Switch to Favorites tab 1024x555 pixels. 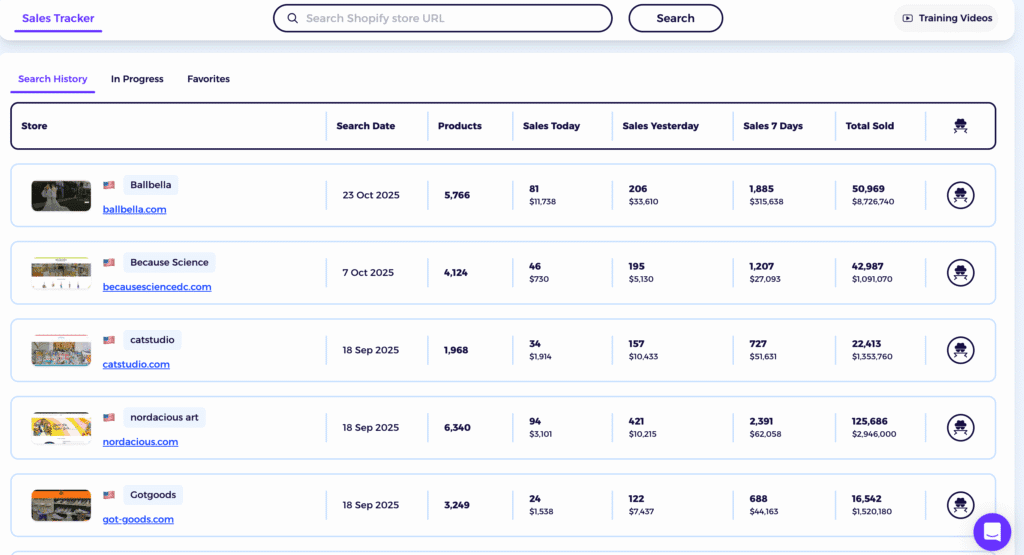208,79
